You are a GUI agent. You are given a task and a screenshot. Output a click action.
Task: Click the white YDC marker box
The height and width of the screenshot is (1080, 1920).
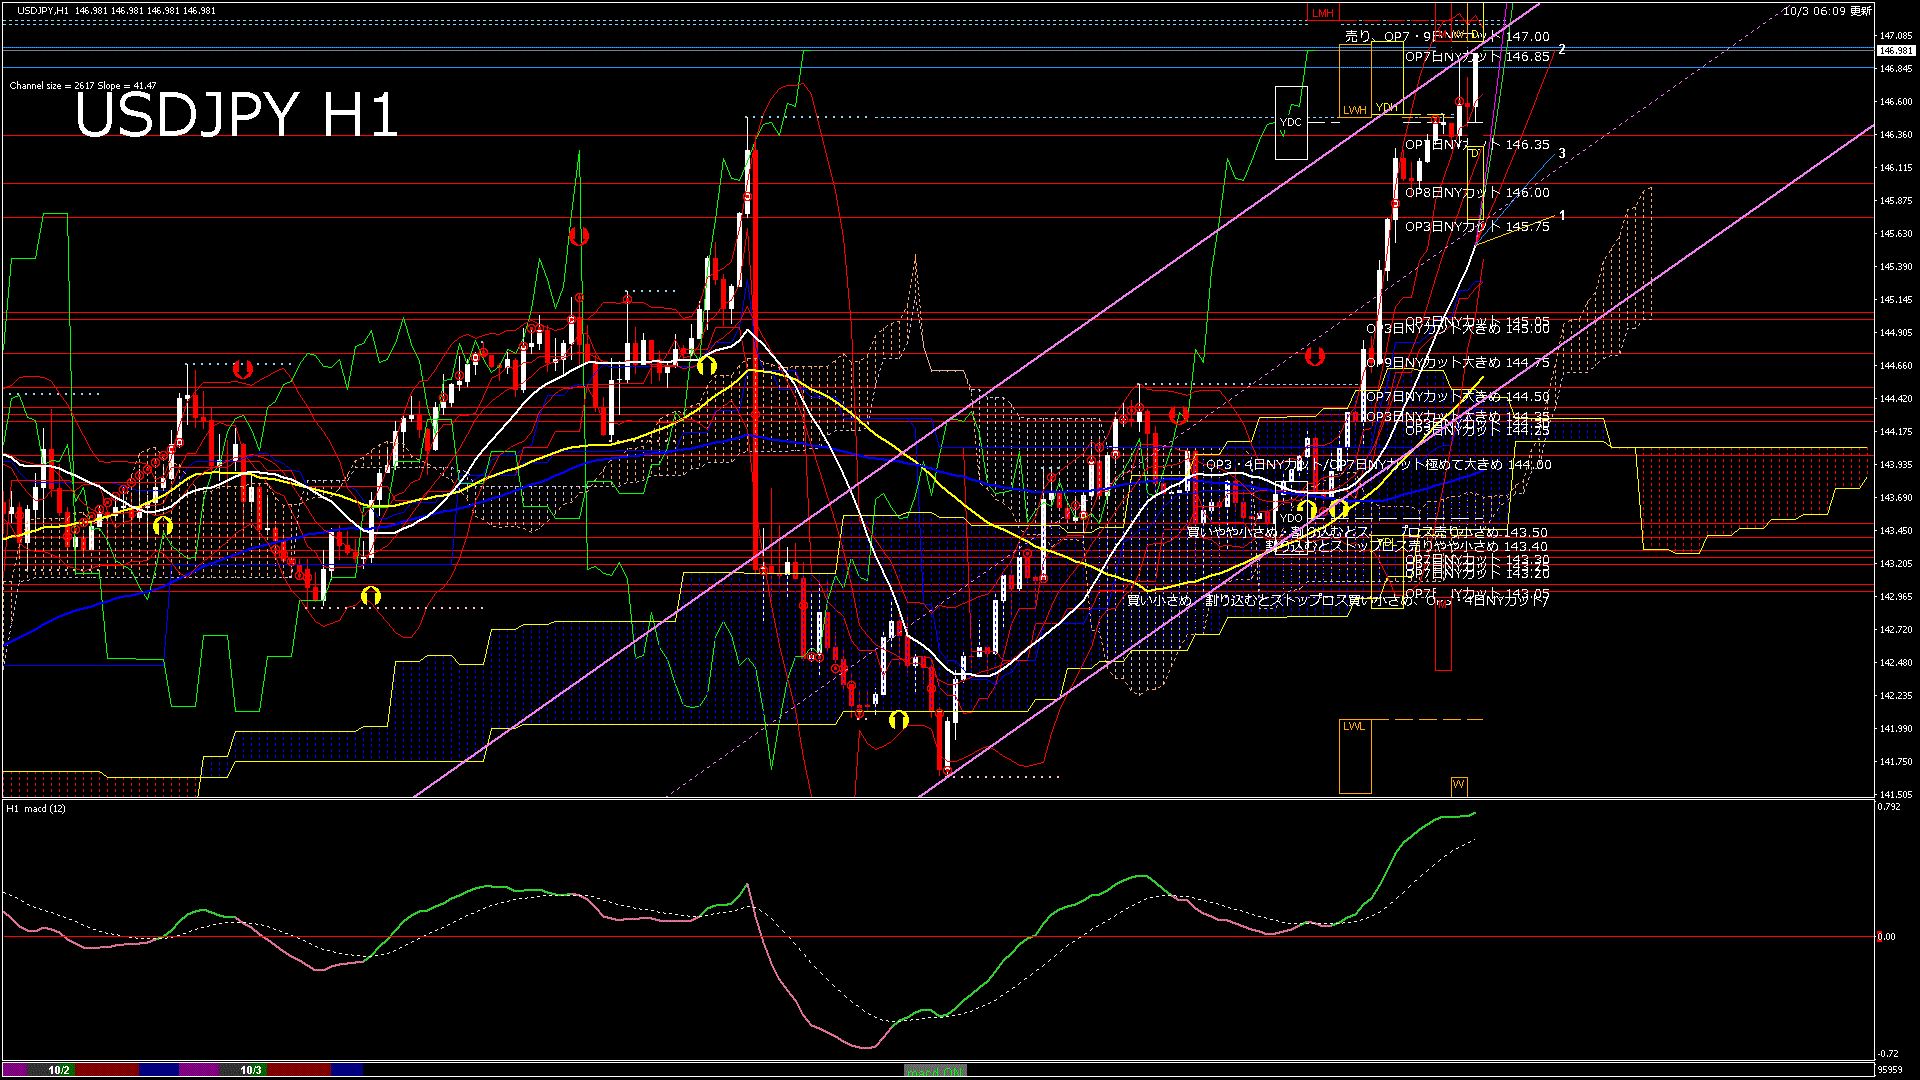pos(1291,123)
